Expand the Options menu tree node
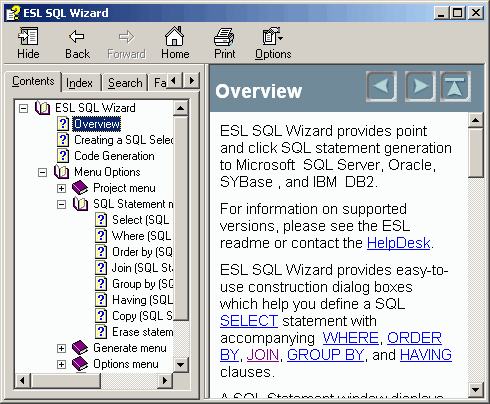Screen dimensions: 490x404 [x=61, y=364]
